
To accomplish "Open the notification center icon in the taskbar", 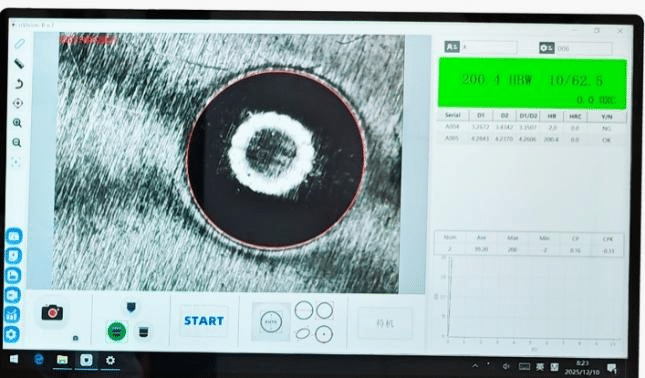I will [612, 368].
